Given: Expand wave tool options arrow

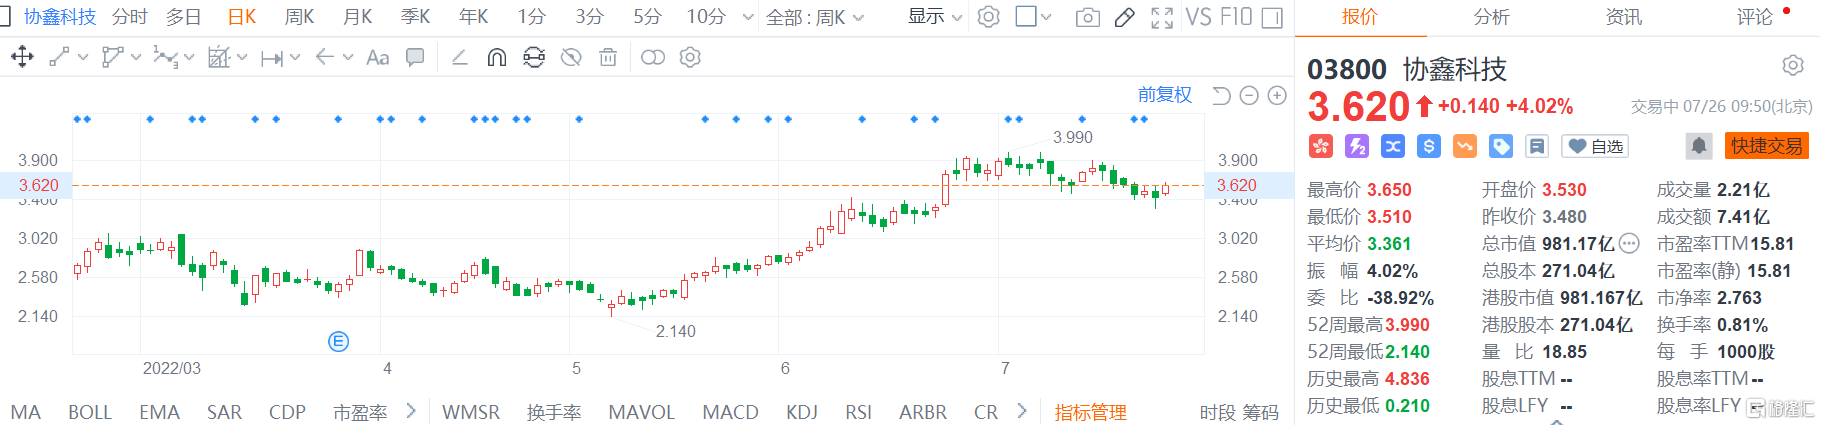Looking at the screenshot, I should coord(189,58).
